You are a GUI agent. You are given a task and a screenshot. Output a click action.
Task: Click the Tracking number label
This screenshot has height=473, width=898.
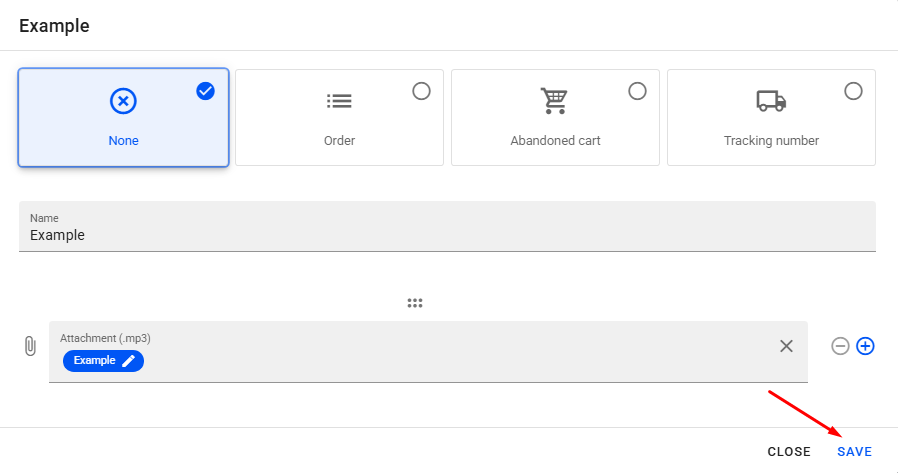pos(771,141)
